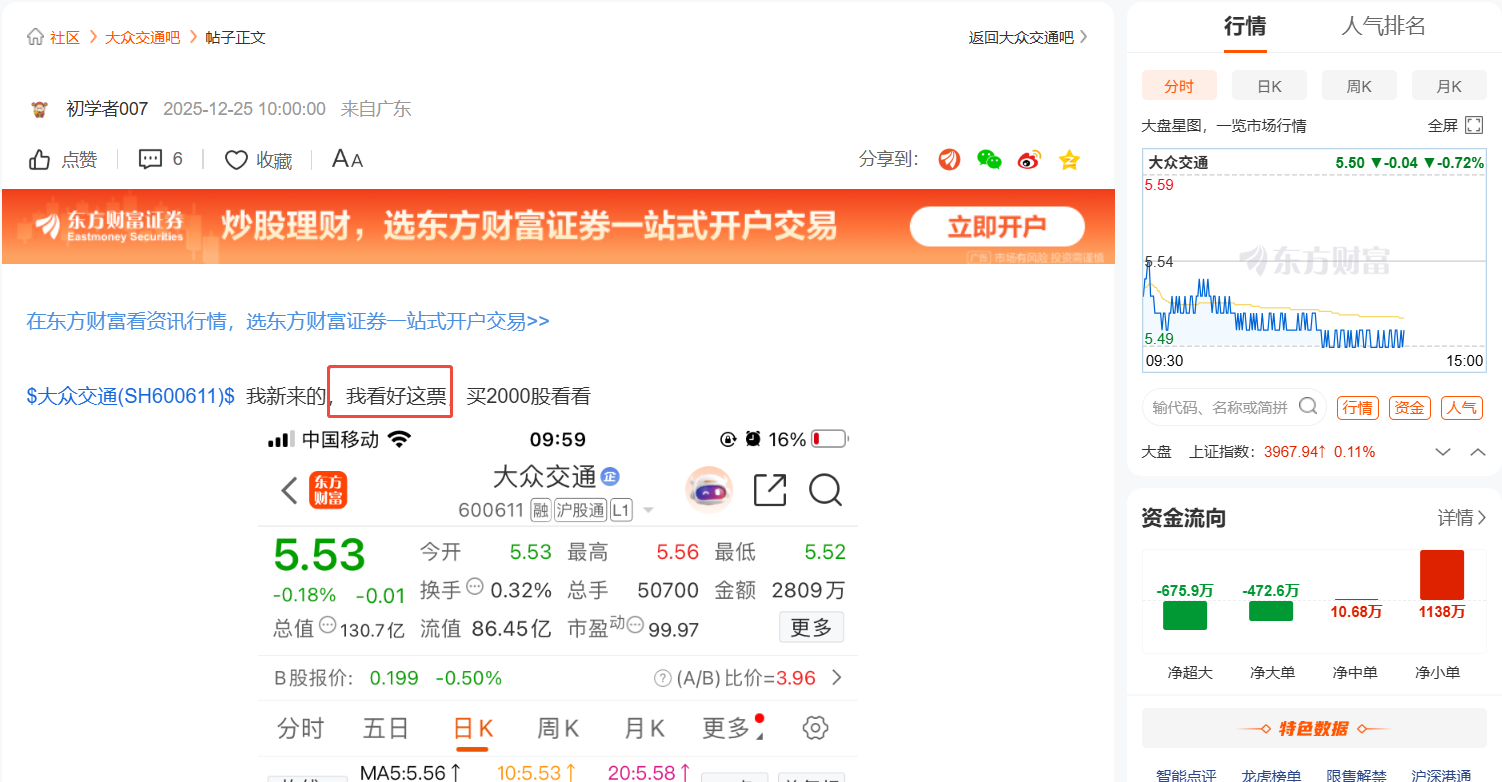Click the 点赞 thumbs-up icon
Viewport: 1502px width, 782px height.
39,160
